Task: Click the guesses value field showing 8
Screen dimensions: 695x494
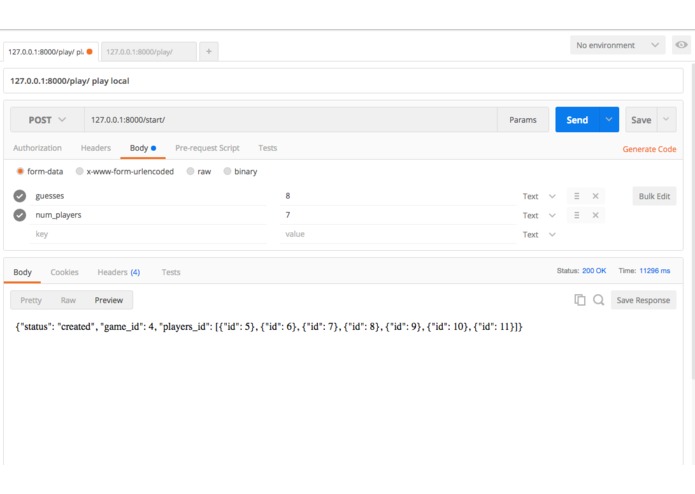Action: coord(399,196)
